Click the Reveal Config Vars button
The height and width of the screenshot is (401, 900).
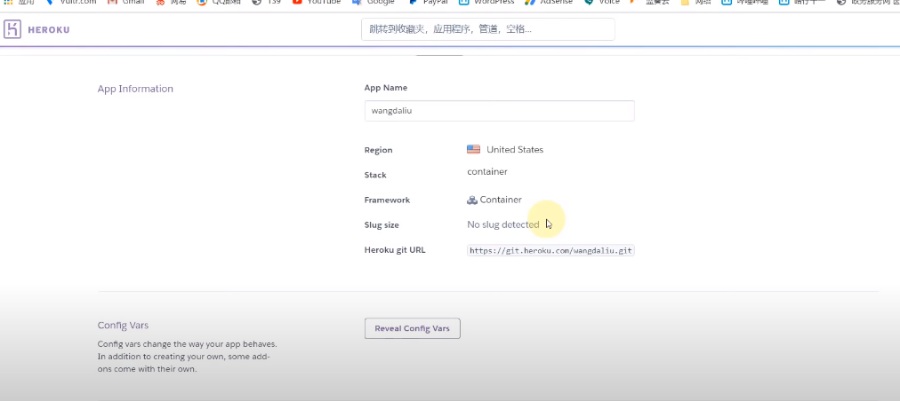[x=412, y=329]
